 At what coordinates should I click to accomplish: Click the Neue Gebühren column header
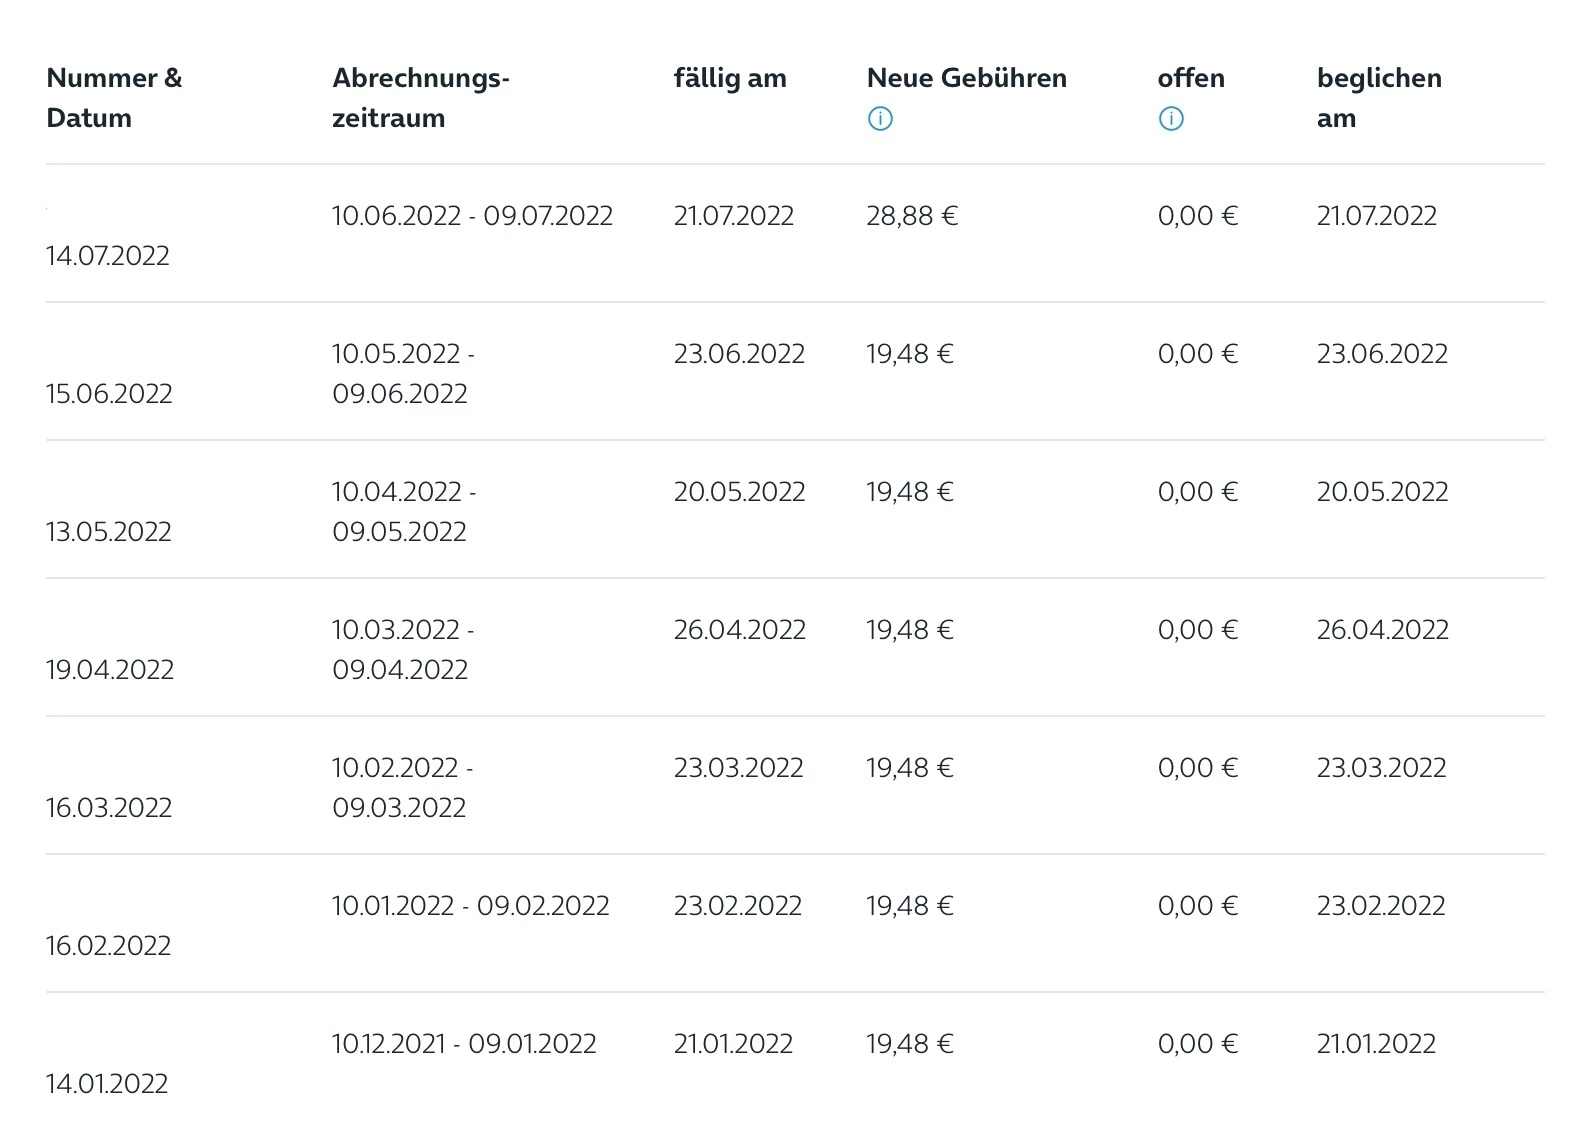point(966,78)
